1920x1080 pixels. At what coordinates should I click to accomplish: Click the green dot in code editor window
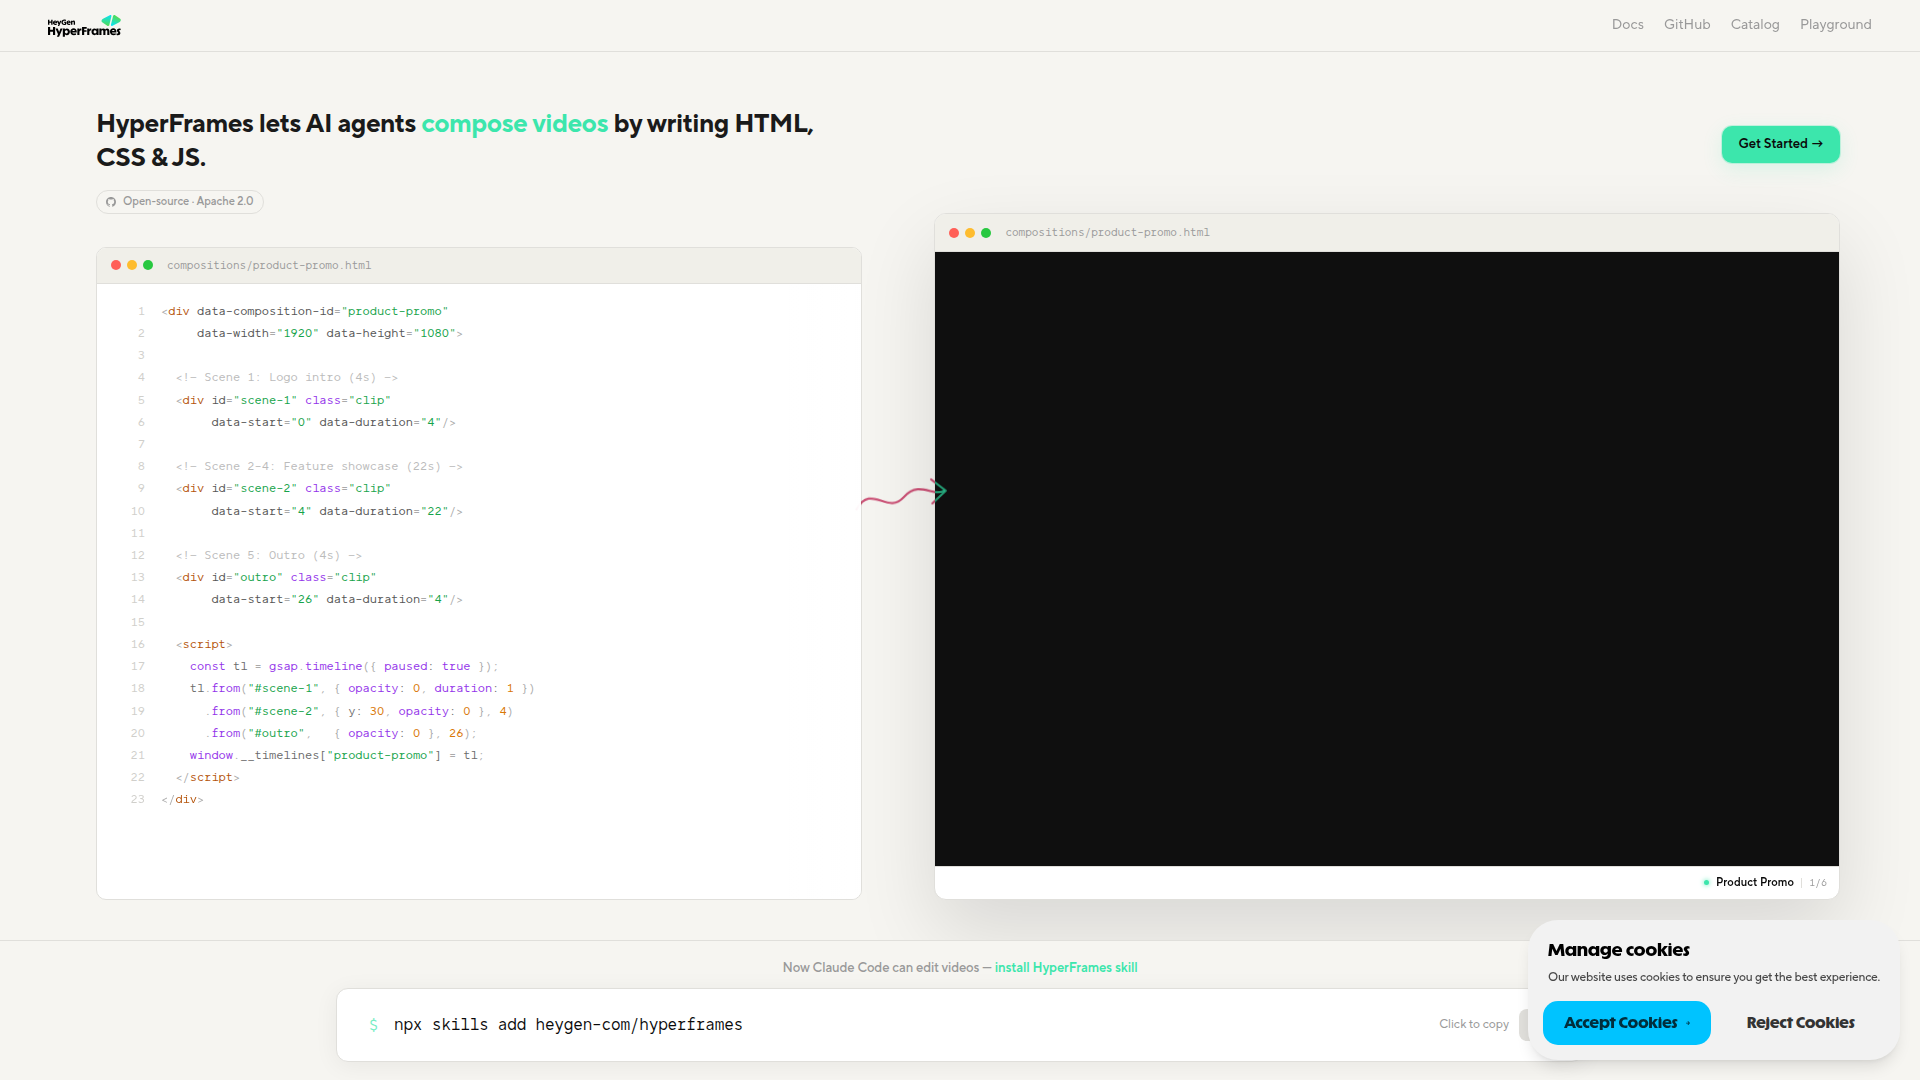[148, 265]
